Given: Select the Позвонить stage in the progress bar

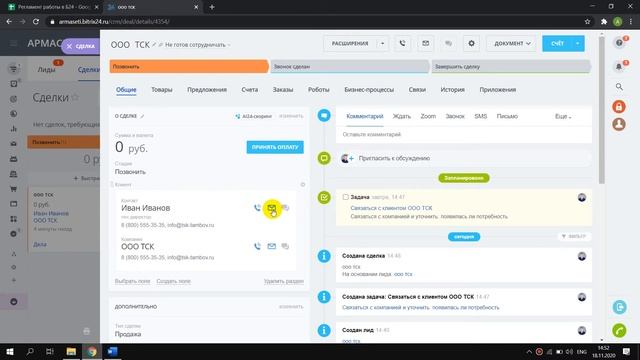Looking at the screenshot, I should (189, 67).
